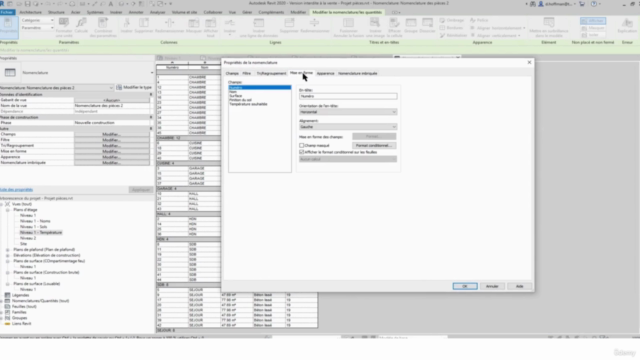
Task: Click Supprimer row icon in Lignes
Action: pyautogui.click(x=289, y=27)
